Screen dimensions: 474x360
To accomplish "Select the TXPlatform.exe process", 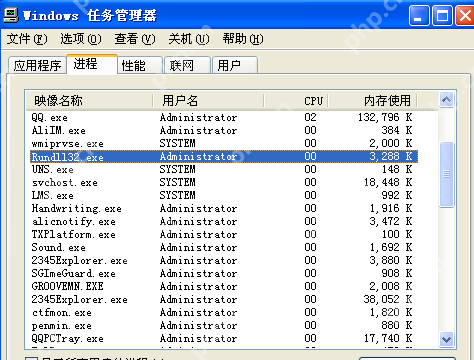I will (224, 234).
